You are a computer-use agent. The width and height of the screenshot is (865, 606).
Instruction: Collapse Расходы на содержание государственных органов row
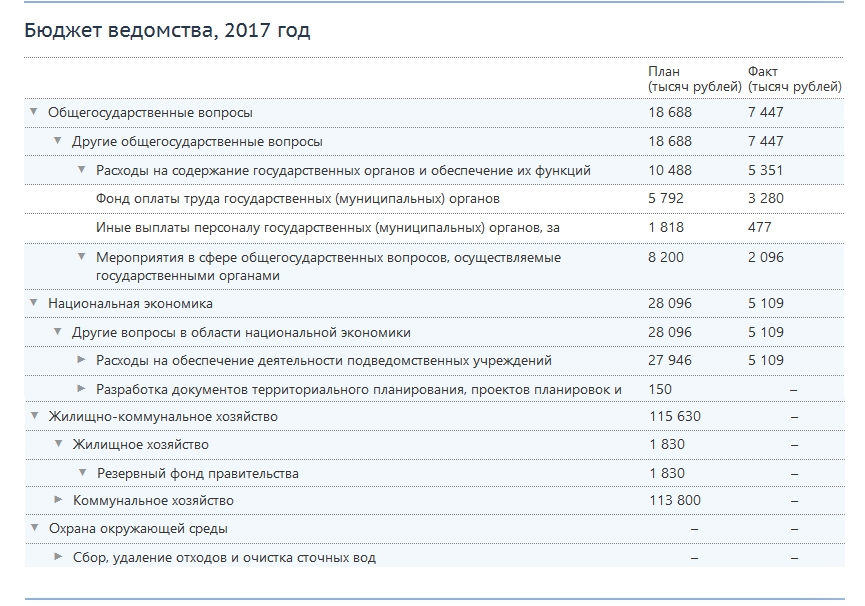(82, 170)
